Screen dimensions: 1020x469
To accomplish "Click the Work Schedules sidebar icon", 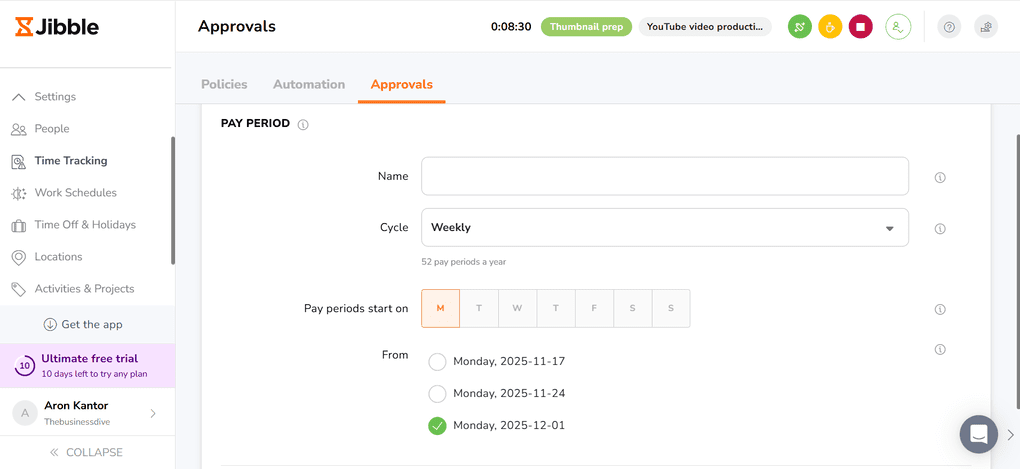I will (18, 193).
